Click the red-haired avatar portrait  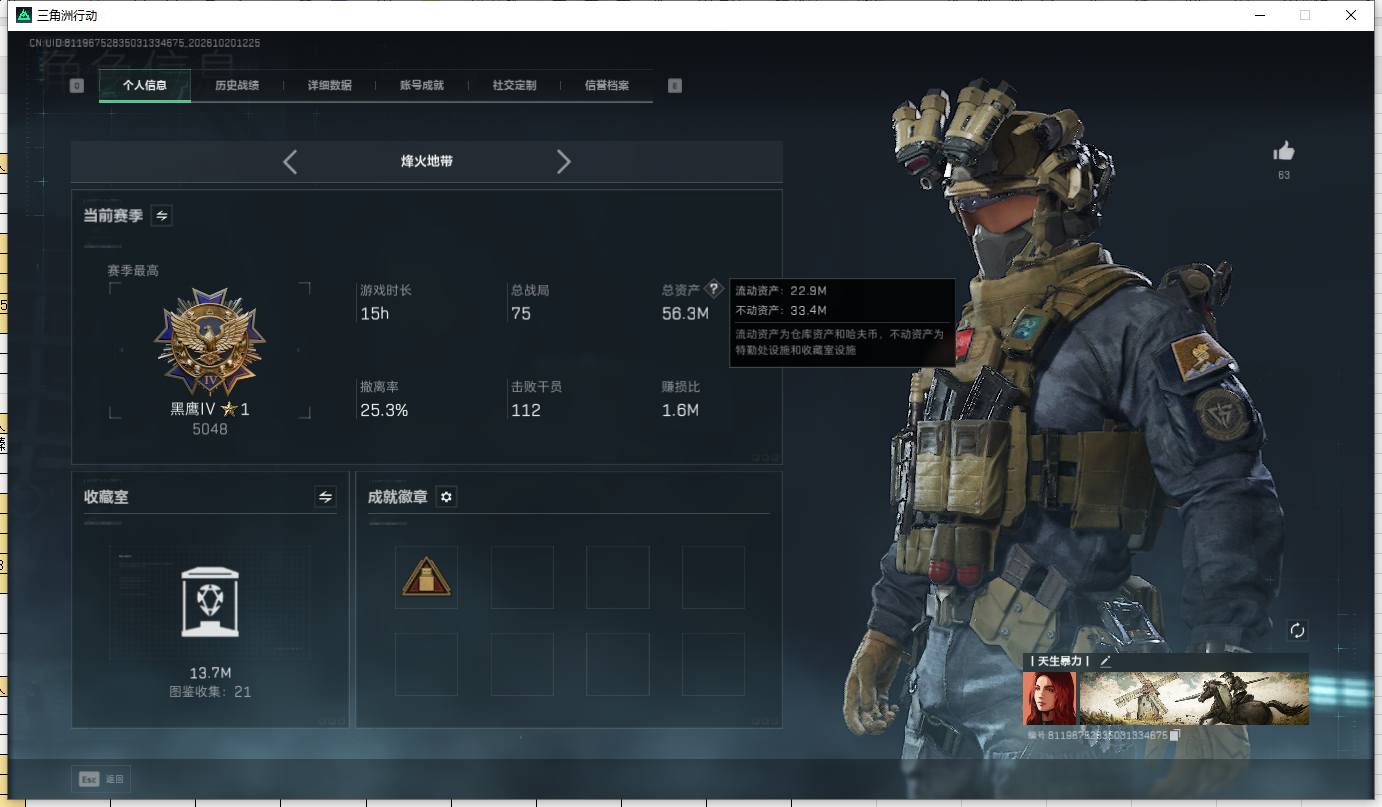pos(1049,698)
